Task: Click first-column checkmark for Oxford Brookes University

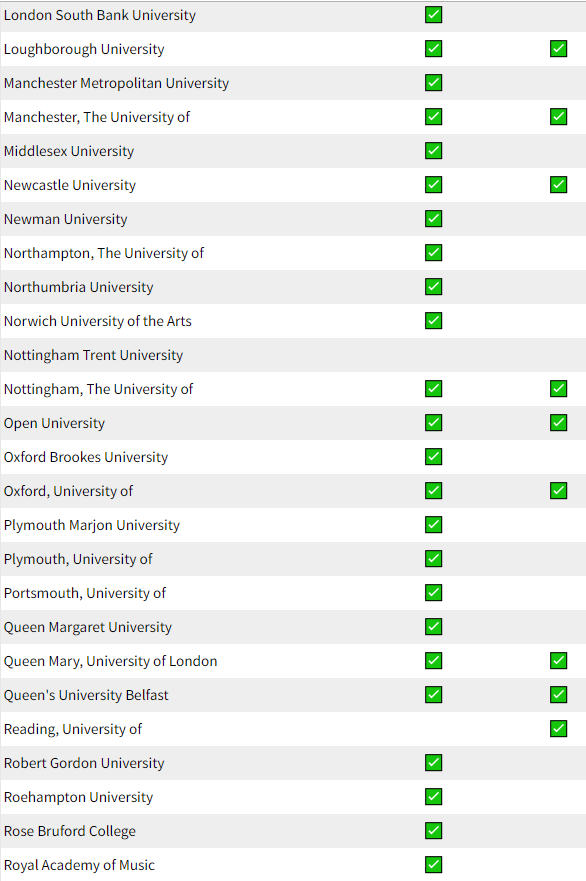Action: pyautogui.click(x=433, y=457)
